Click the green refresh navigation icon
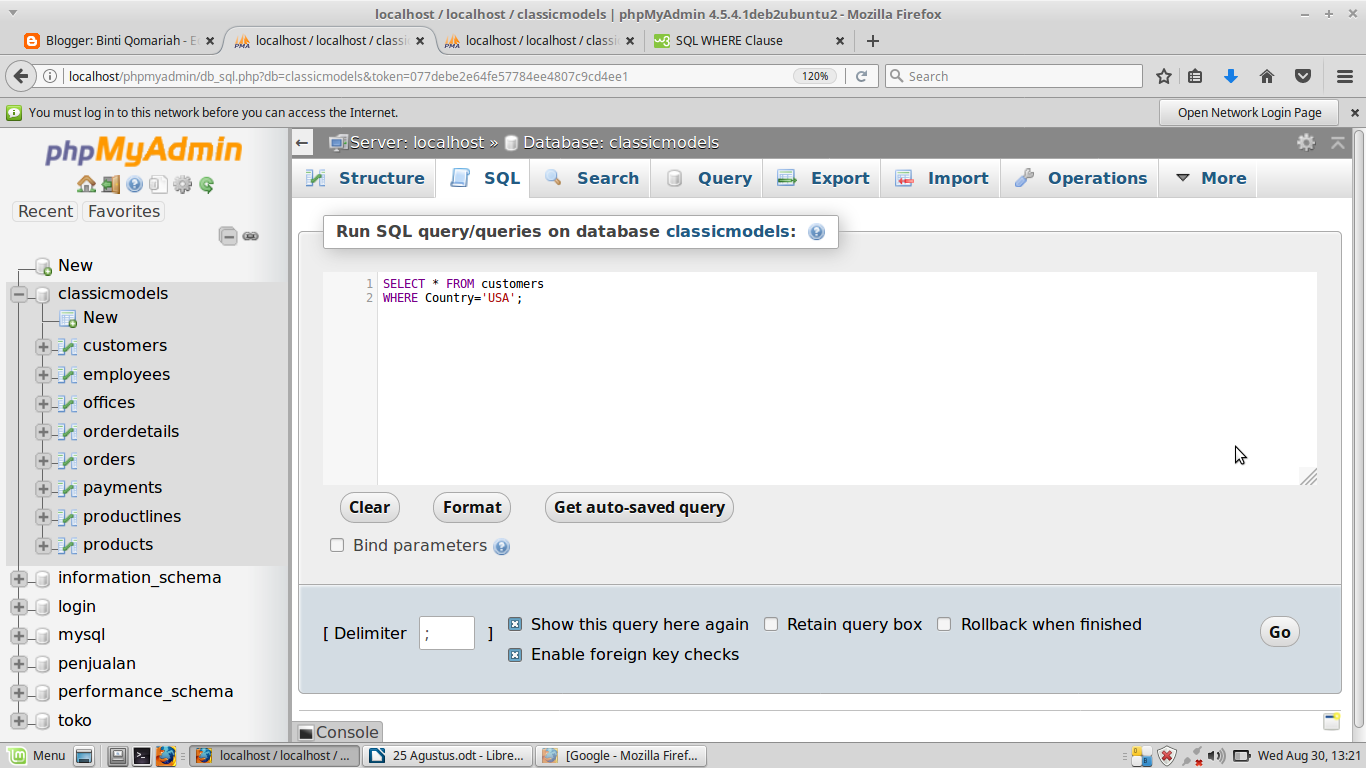Viewport: 1366px width, 768px height. click(x=206, y=184)
